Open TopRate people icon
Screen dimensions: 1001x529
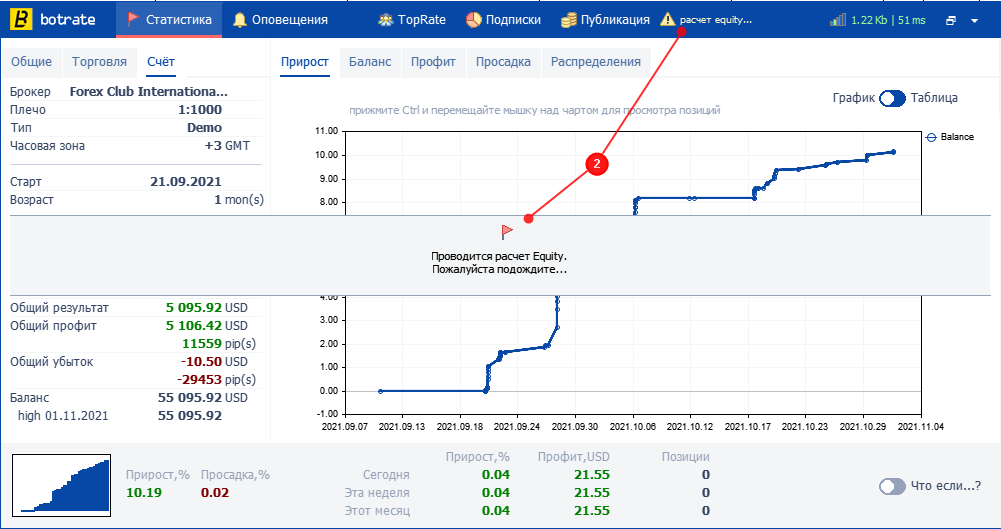pyautogui.click(x=385, y=20)
